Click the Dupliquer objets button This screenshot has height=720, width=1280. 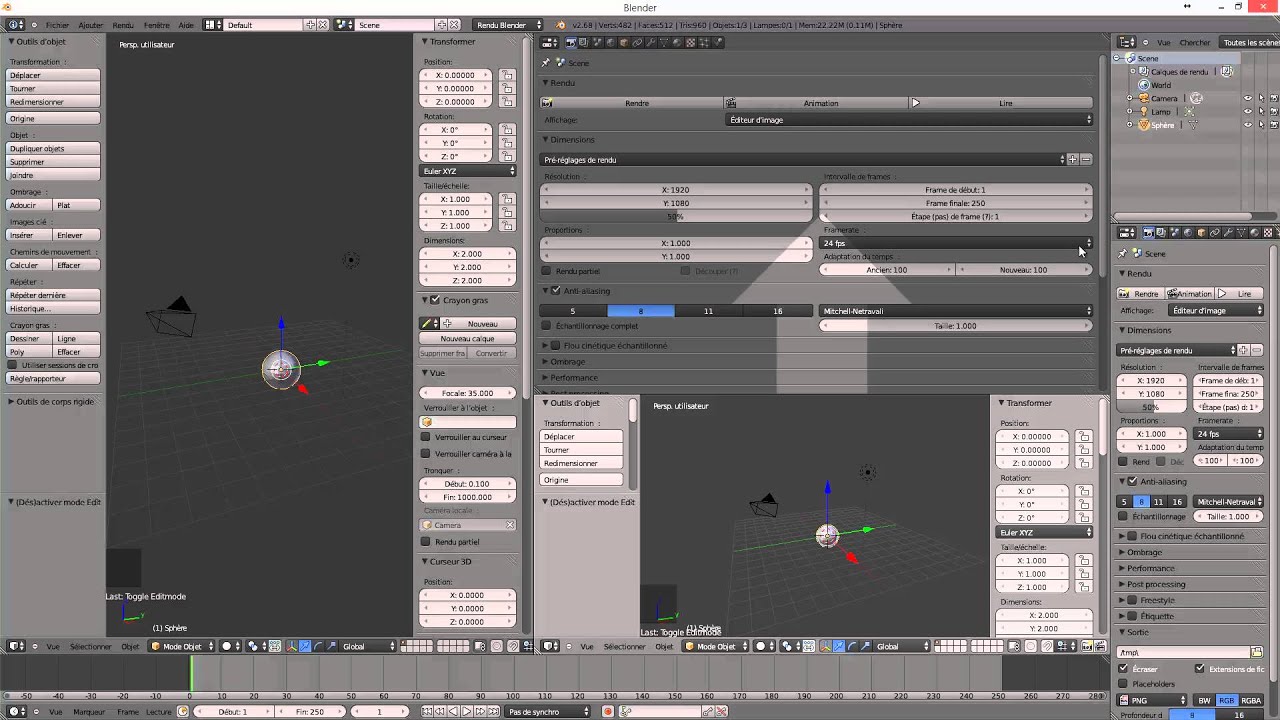click(53, 149)
